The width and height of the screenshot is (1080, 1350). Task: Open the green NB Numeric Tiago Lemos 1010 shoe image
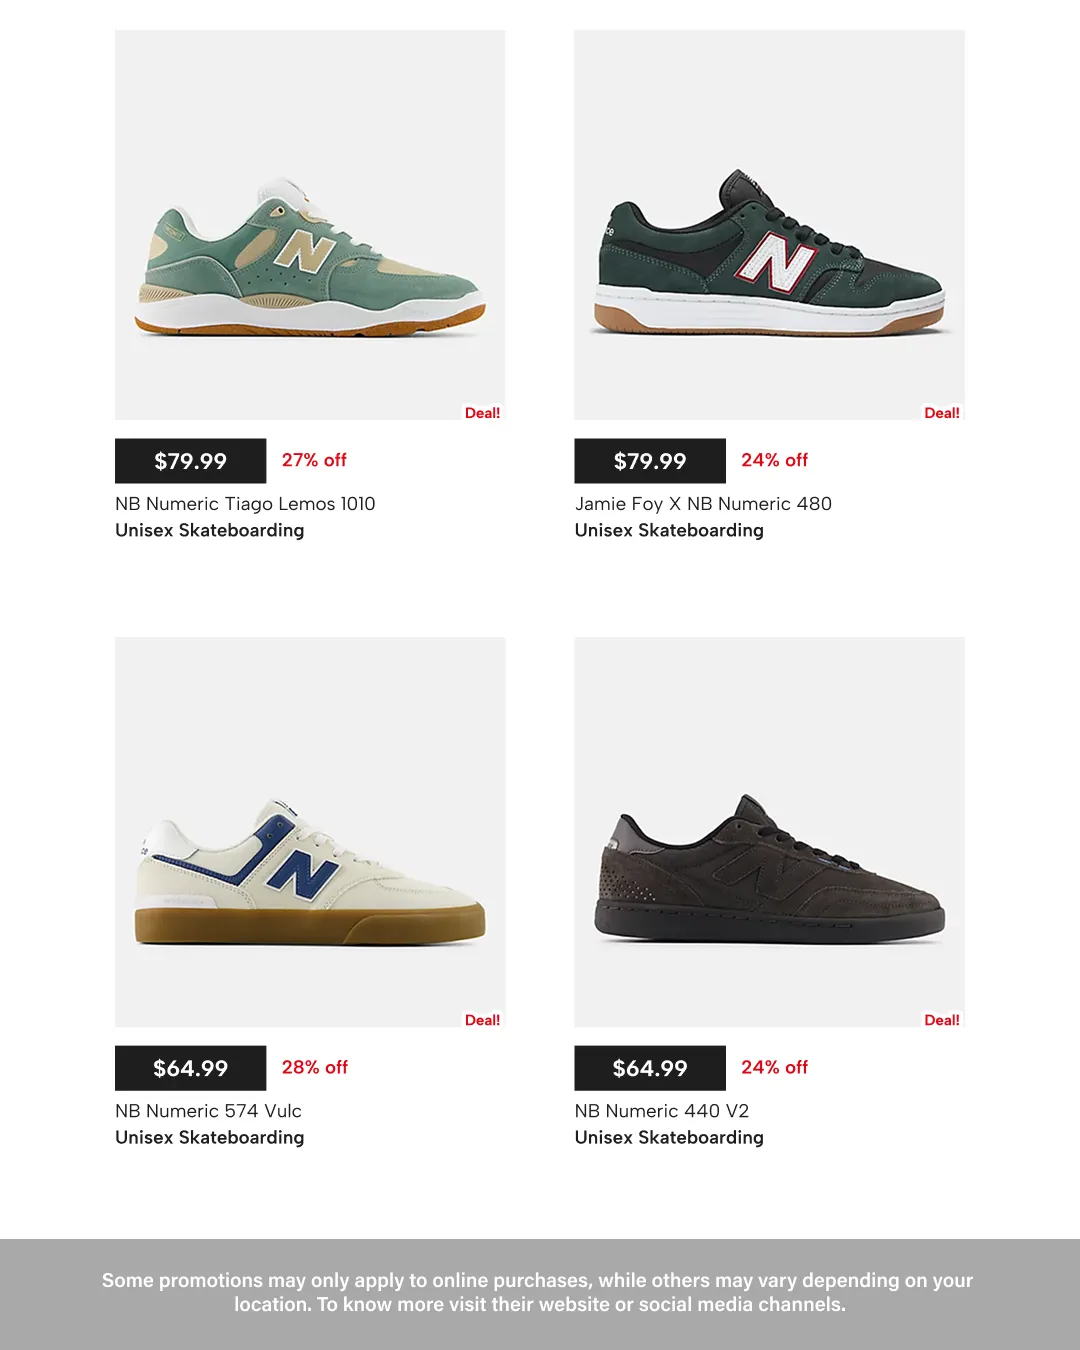click(310, 225)
